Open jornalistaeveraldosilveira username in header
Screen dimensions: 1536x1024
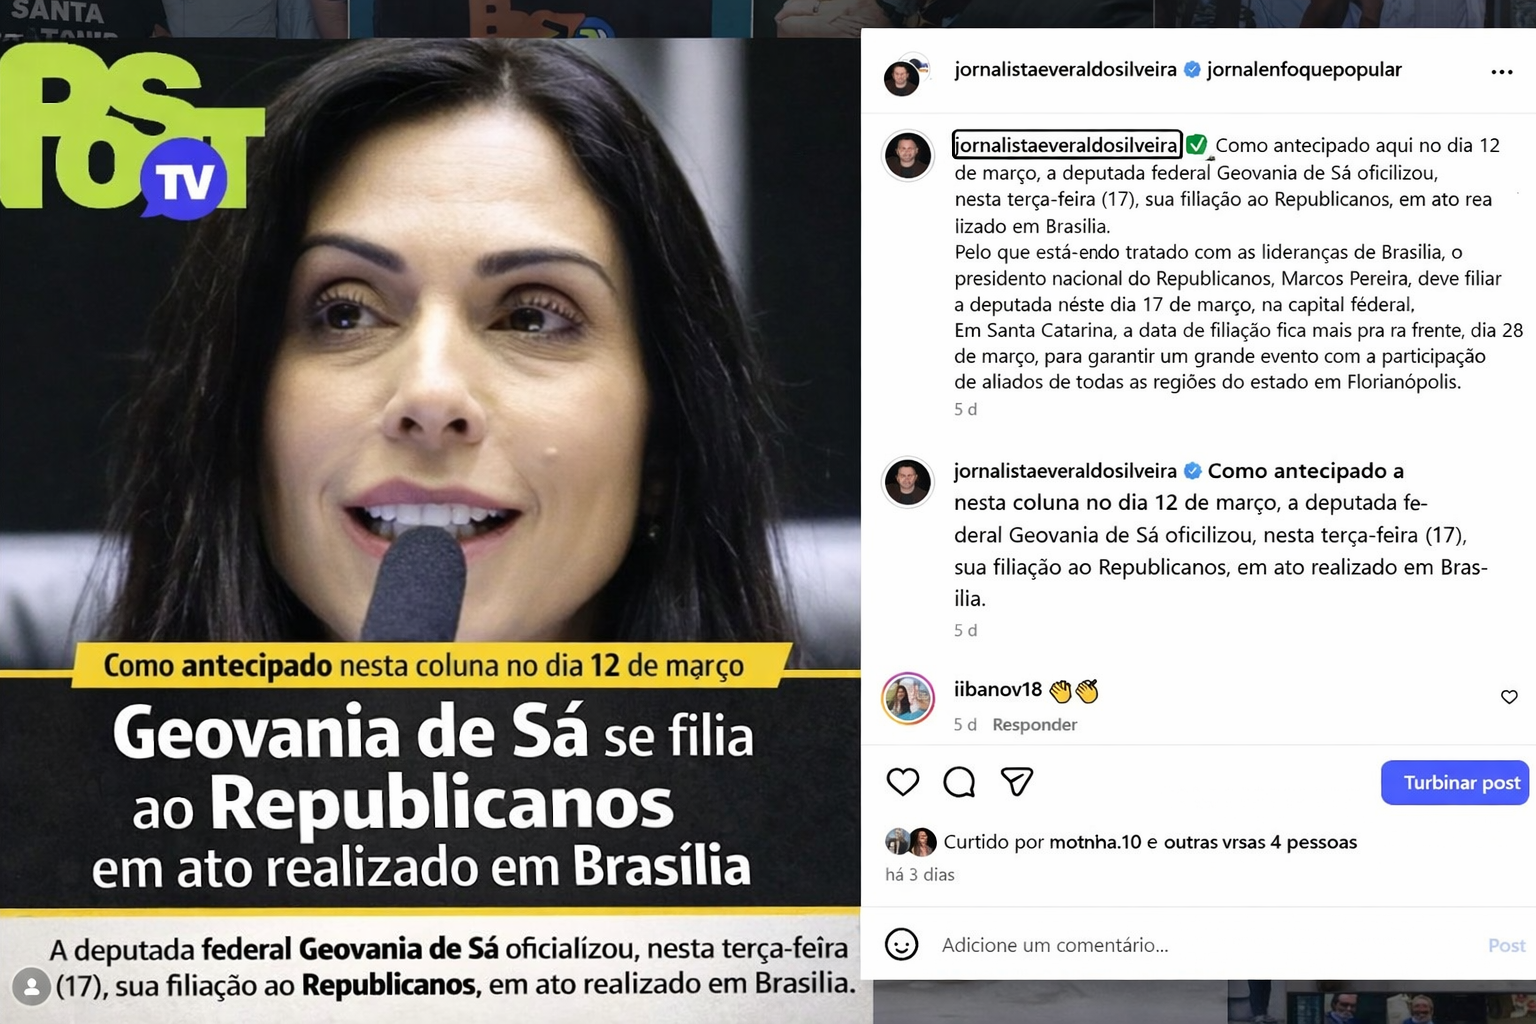coord(1065,69)
